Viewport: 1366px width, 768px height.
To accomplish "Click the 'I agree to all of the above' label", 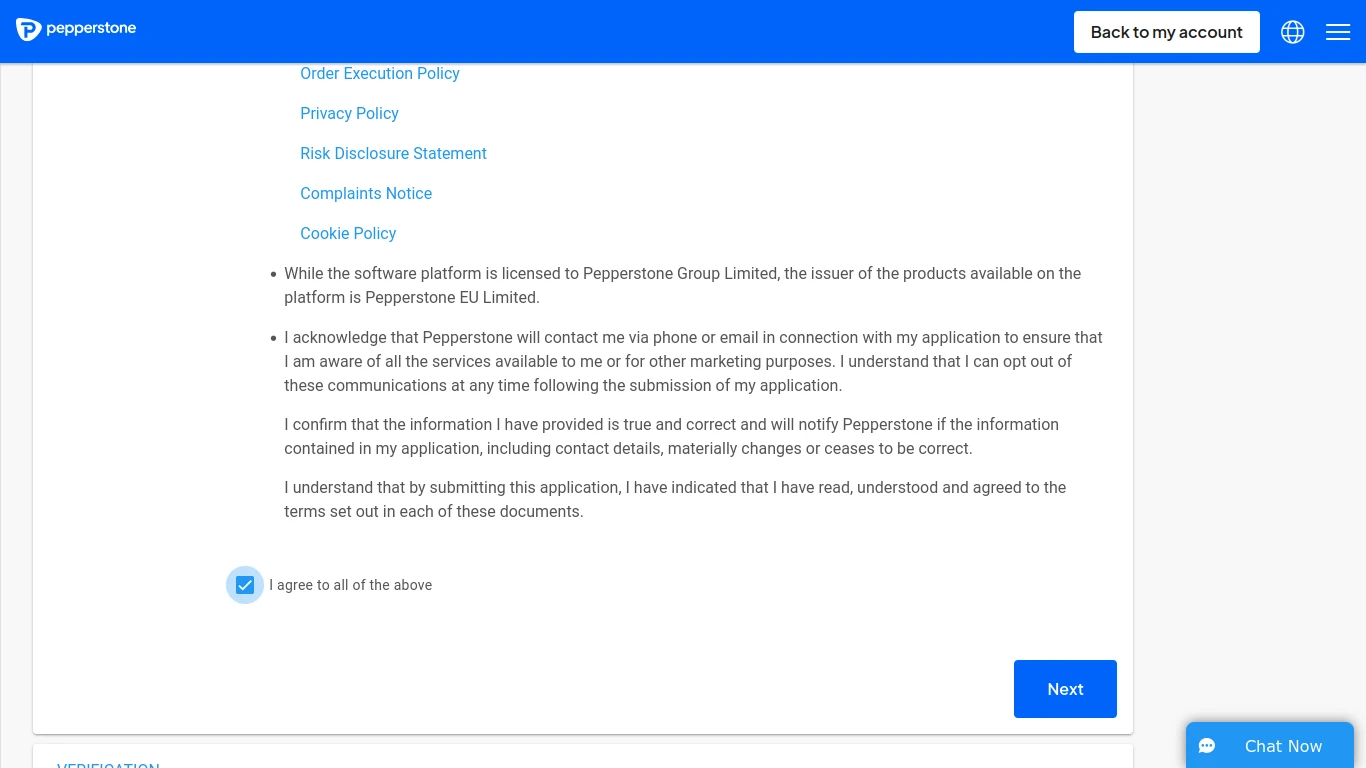I will 350,585.
